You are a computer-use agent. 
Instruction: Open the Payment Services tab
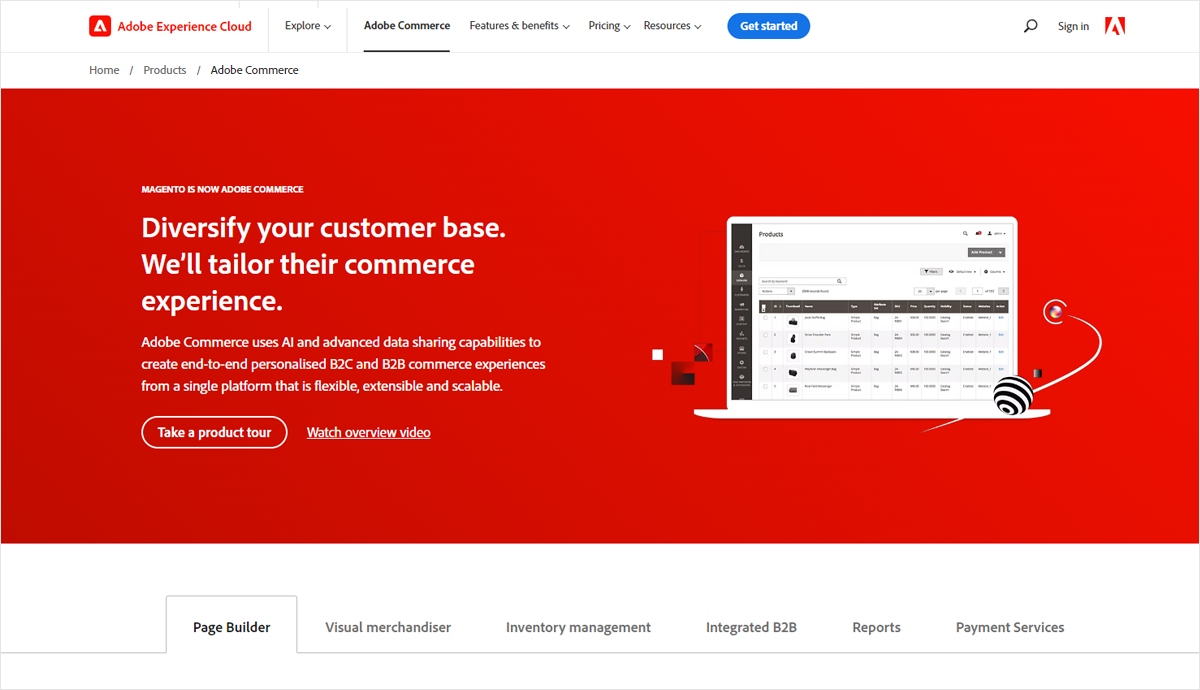point(1010,627)
